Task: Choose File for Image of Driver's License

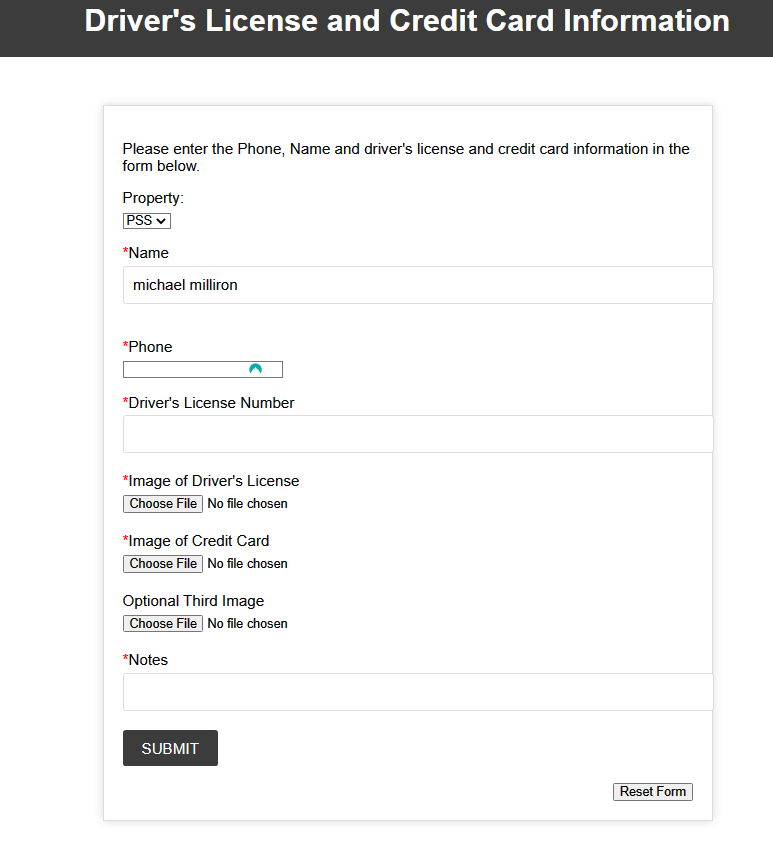Action: coord(163,504)
